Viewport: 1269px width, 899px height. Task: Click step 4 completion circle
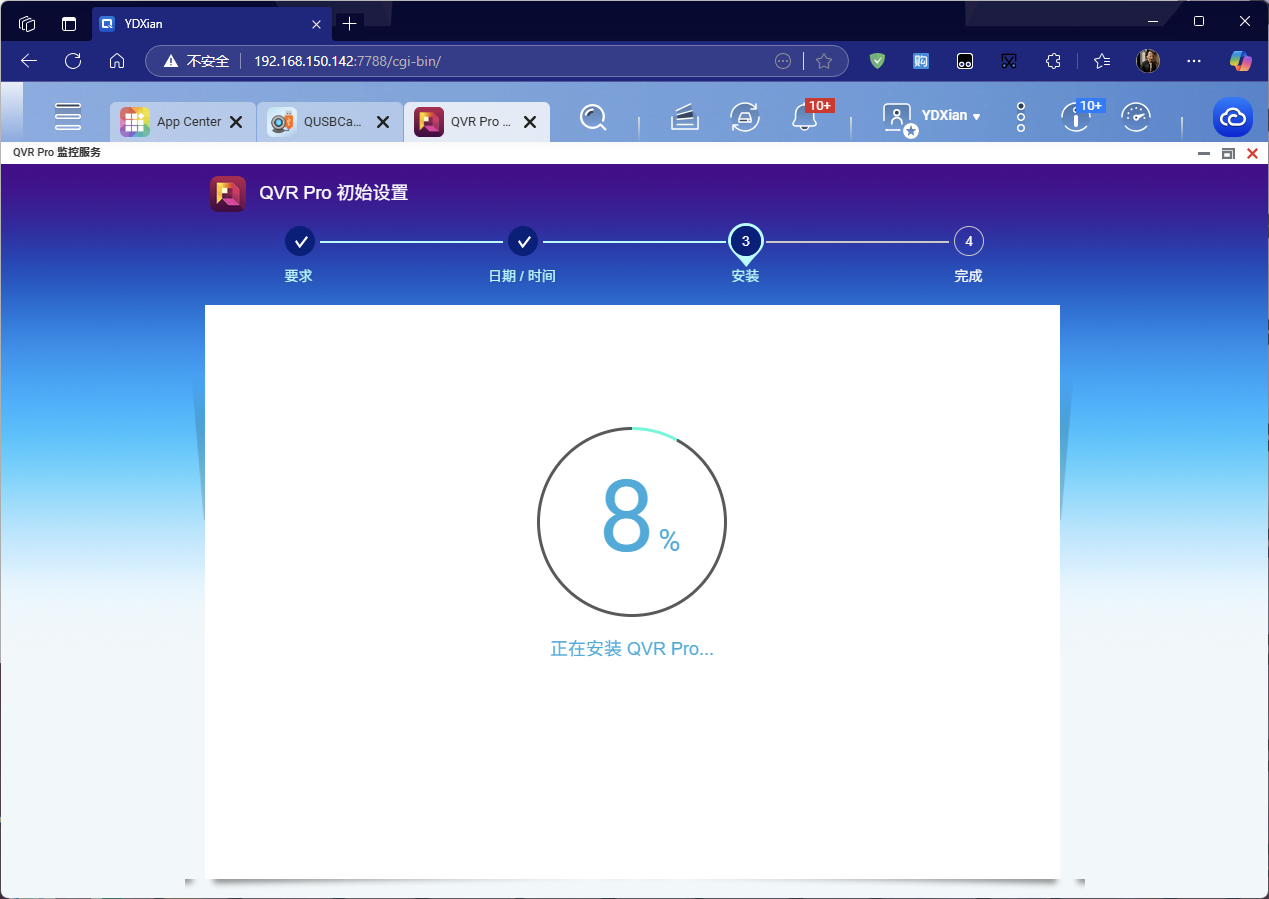coord(968,242)
